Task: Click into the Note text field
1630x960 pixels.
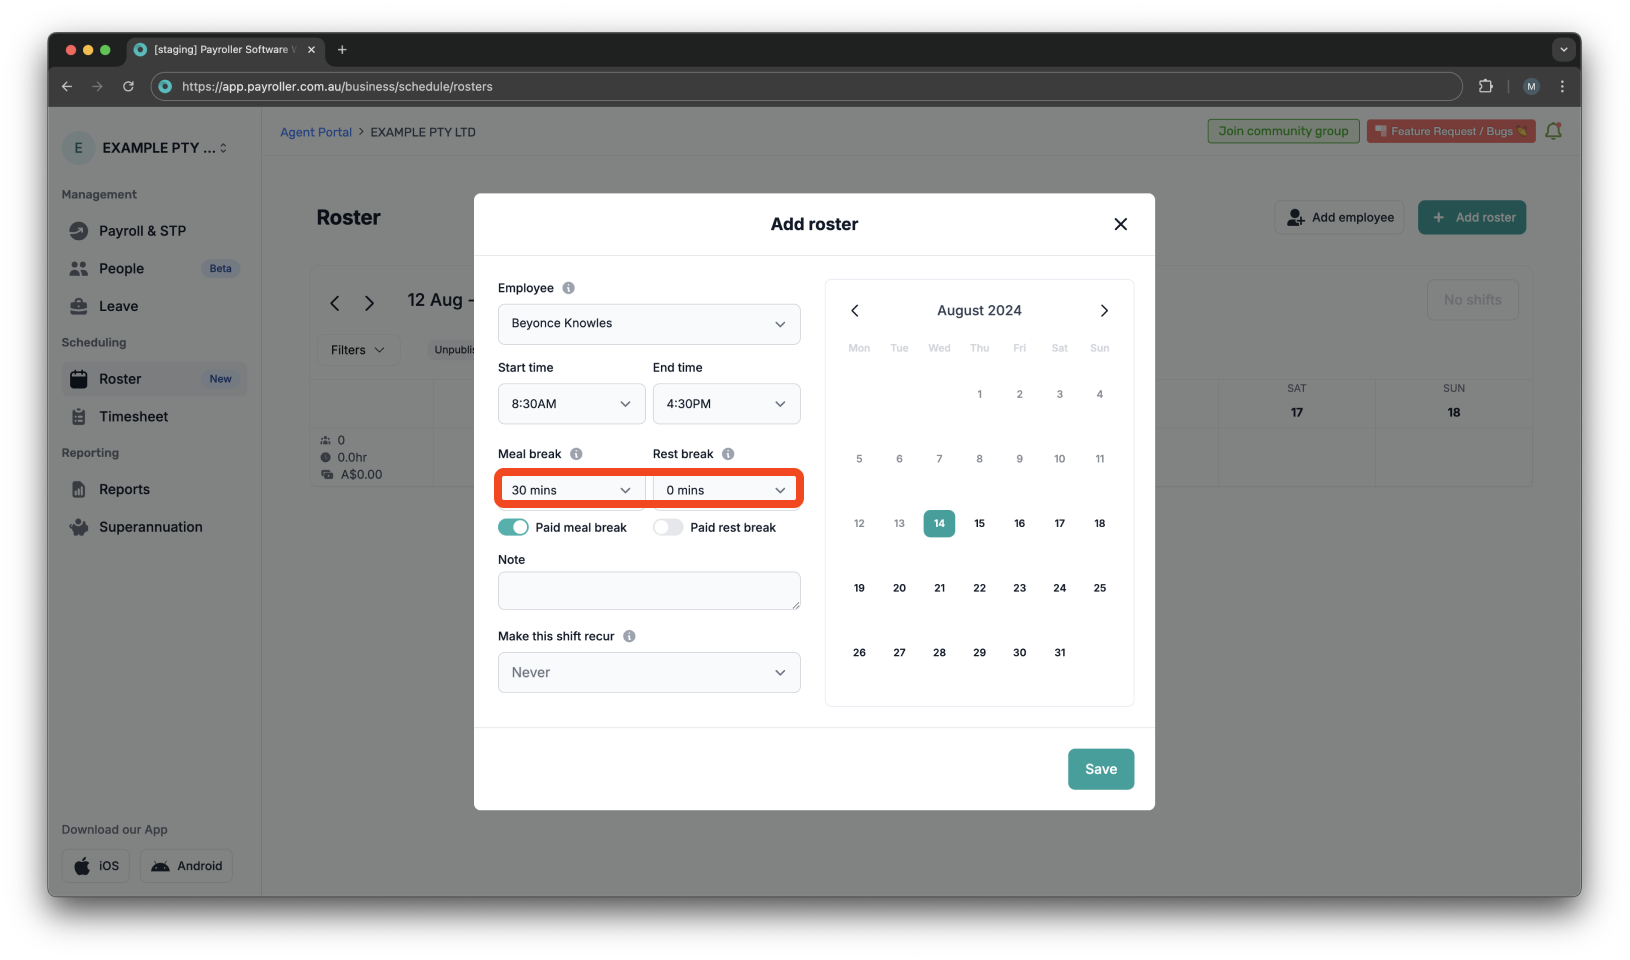Action: click(649, 591)
